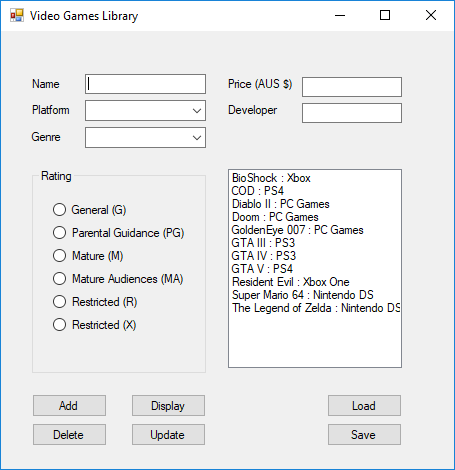Pick 'Diablo II : PC Games' row
Screen dimensions: 455x470
pos(315,204)
